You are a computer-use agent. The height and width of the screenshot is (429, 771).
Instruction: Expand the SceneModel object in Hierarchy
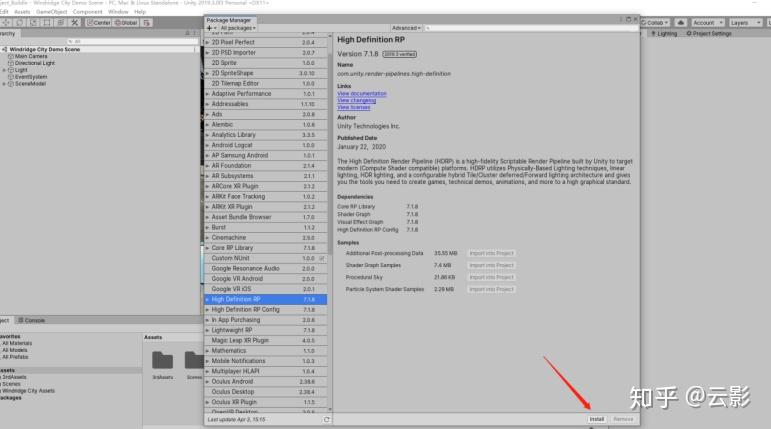pyautogui.click(x=4, y=84)
